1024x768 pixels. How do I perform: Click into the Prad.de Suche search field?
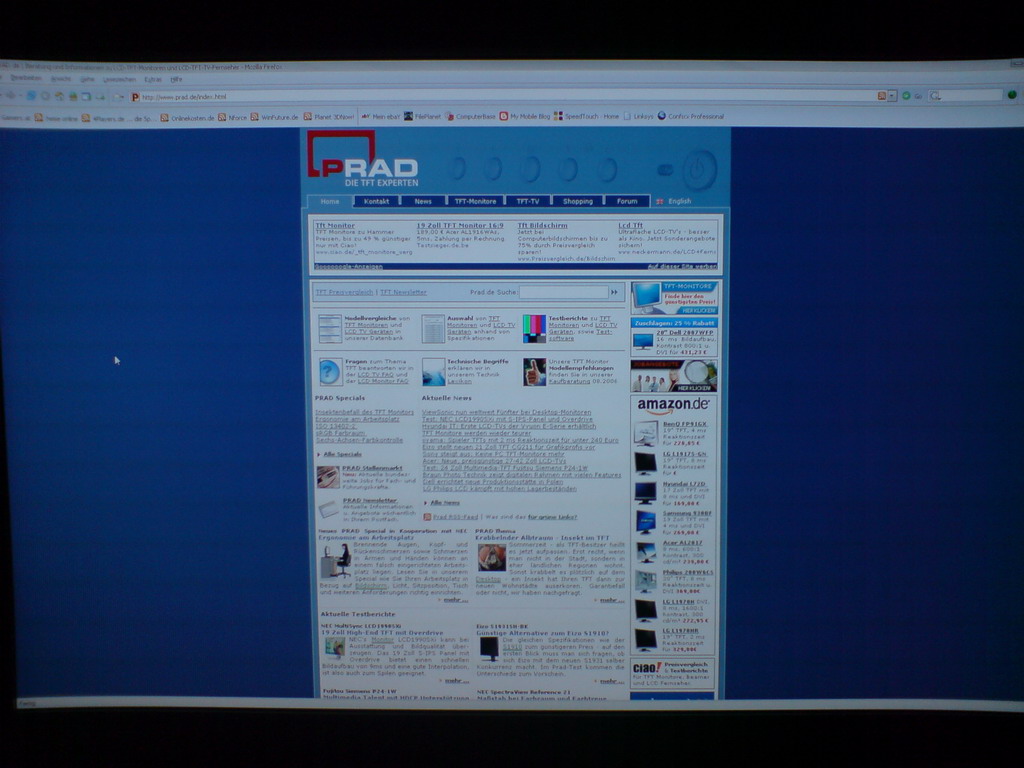coord(563,292)
